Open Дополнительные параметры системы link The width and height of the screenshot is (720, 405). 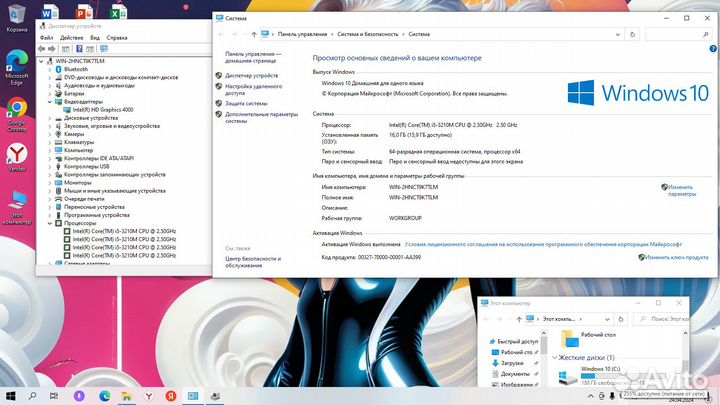pos(261,118)
